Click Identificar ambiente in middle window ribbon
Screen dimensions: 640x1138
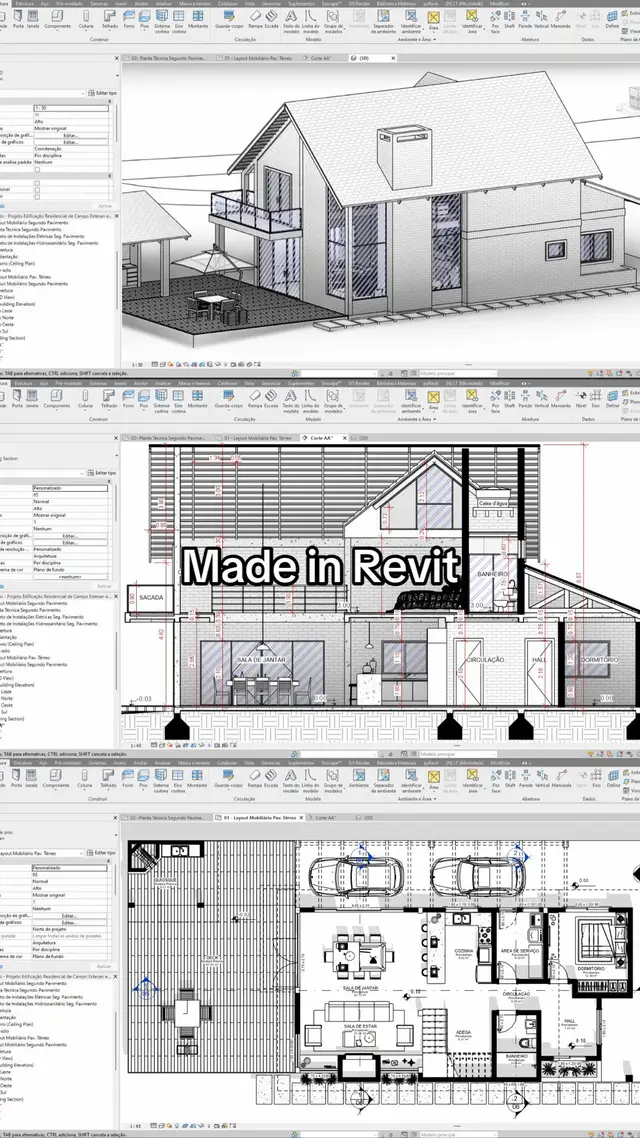click(x=411, y=402)
